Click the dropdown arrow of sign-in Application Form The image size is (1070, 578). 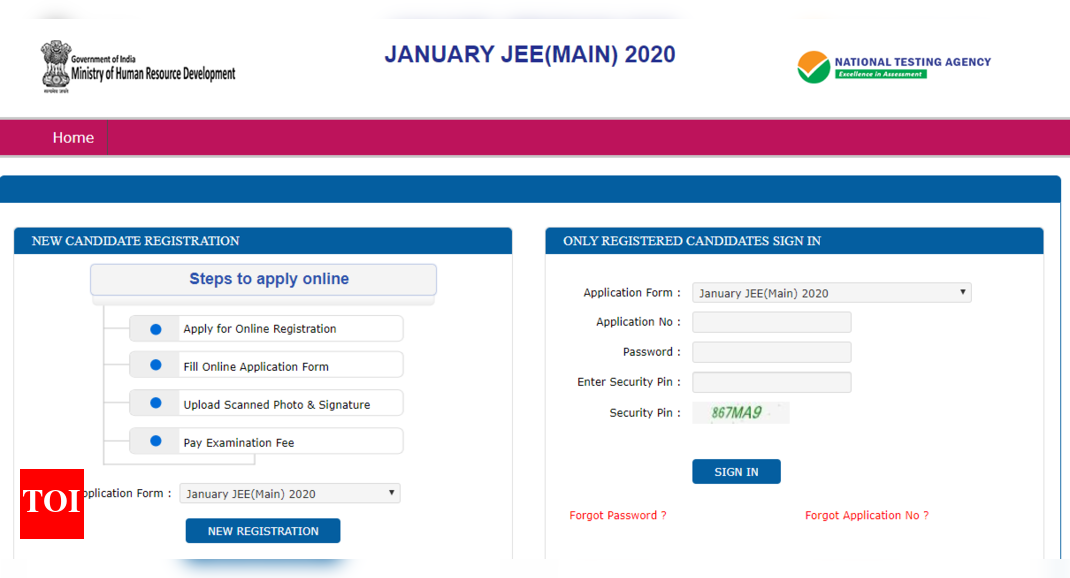pos(962,292)
